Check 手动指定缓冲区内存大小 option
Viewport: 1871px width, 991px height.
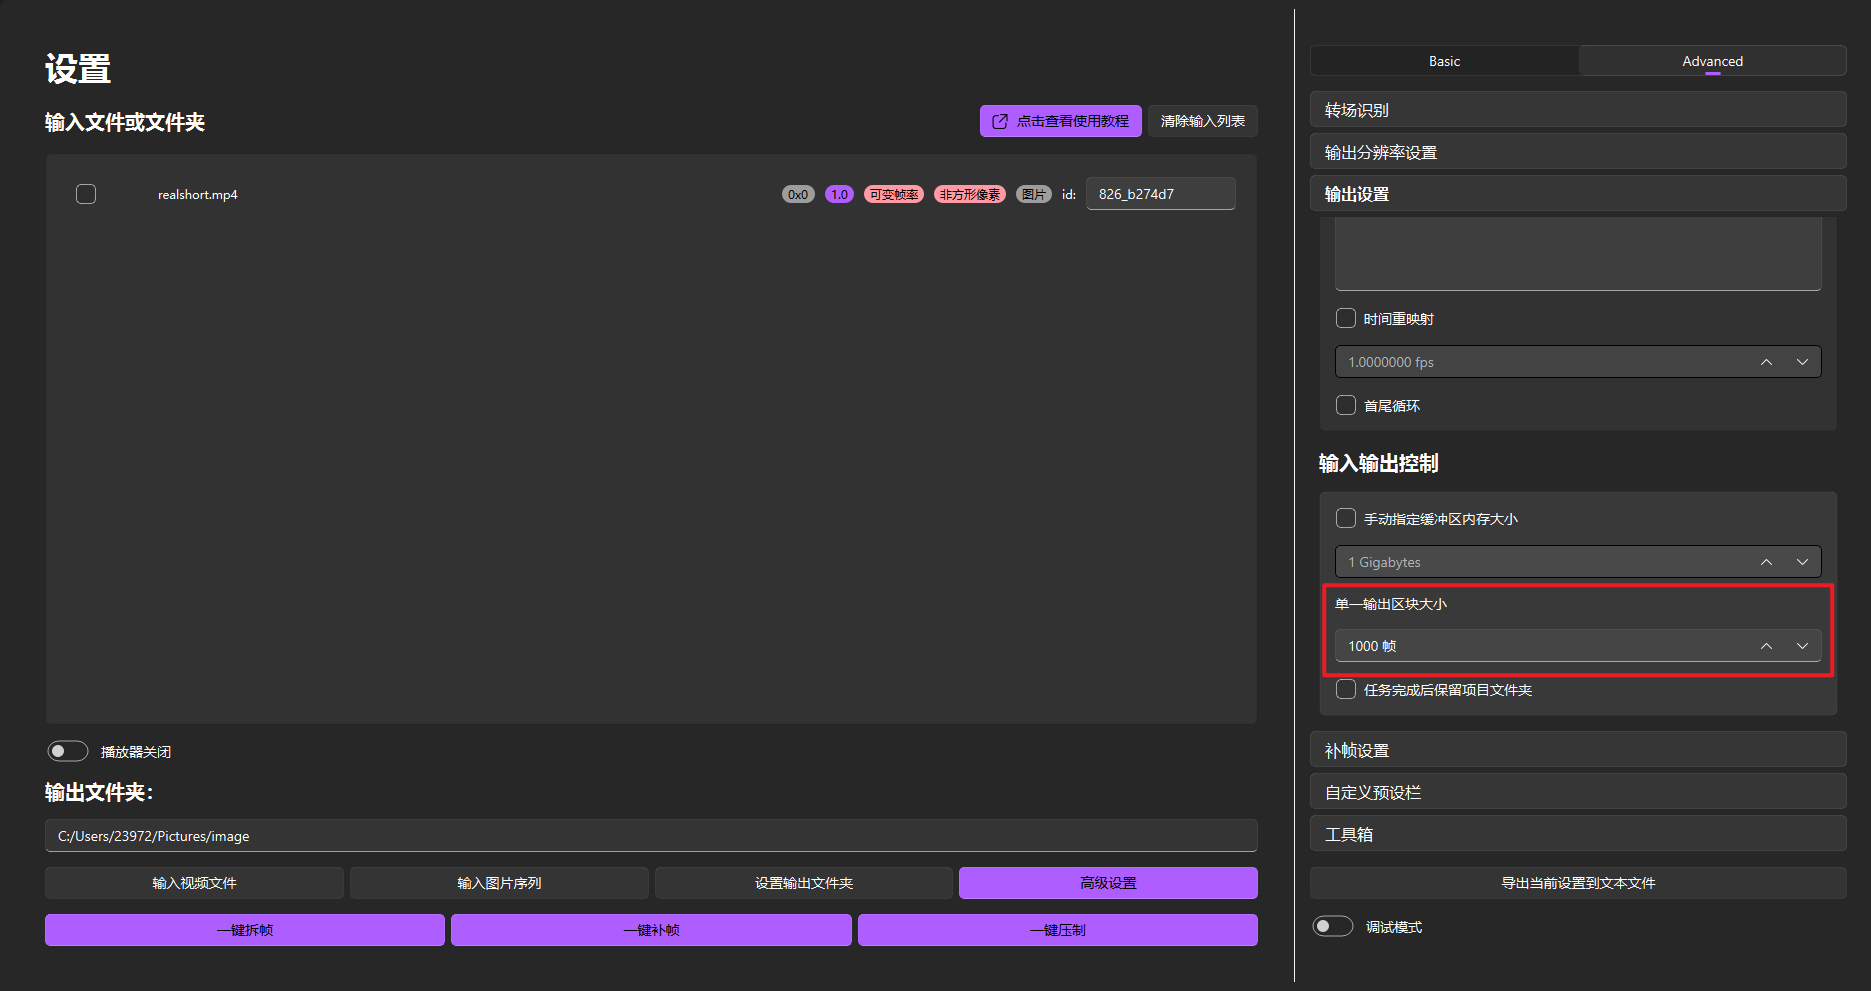[1346, 518]
